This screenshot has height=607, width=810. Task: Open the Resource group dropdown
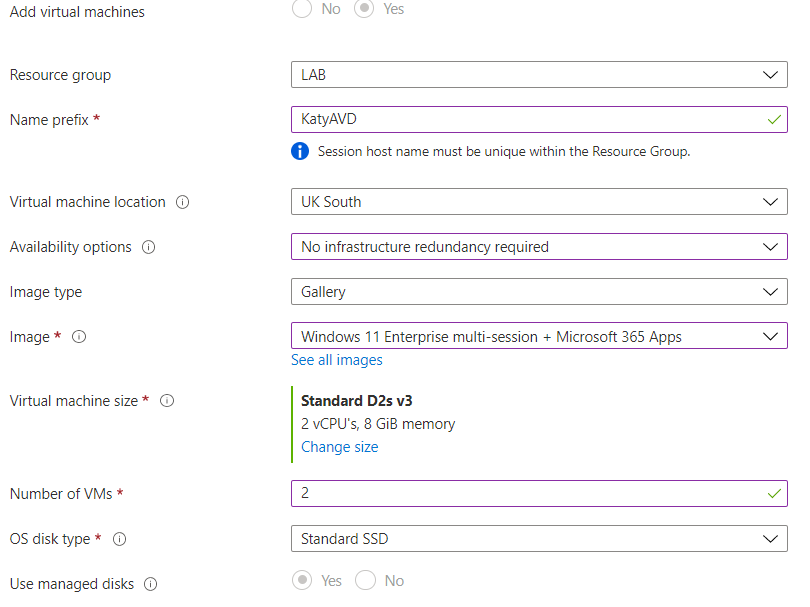[x=539, y=75]
